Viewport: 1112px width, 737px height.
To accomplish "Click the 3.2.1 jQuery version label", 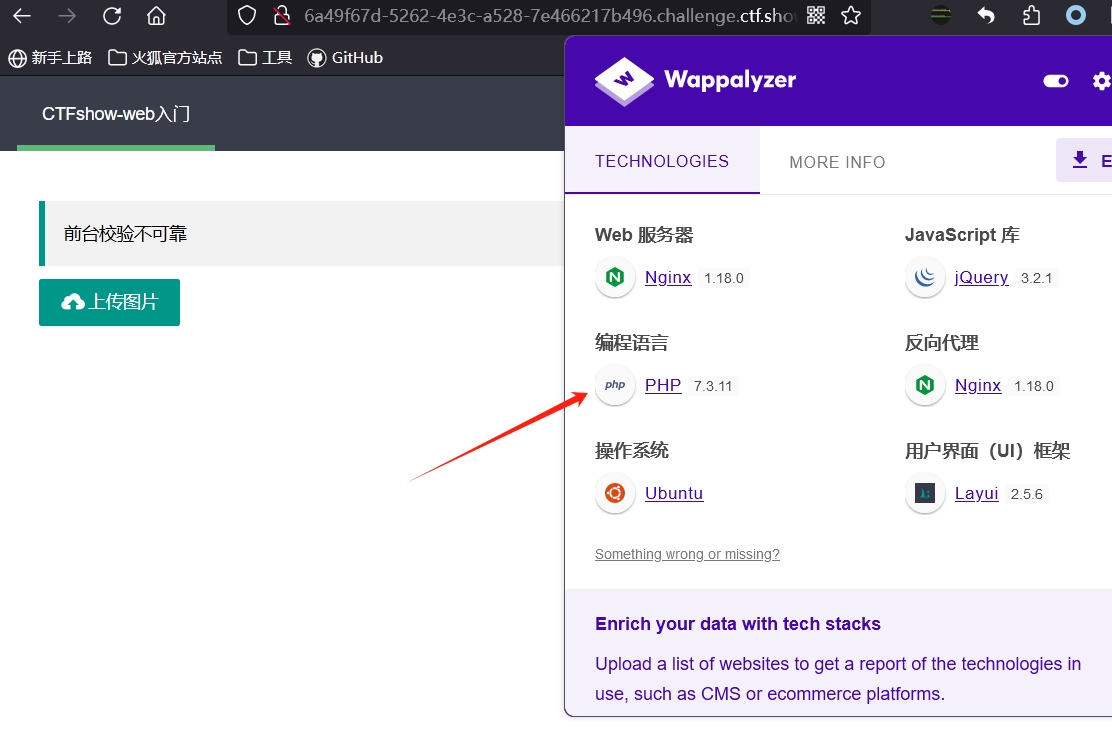I will (1036, 278).
